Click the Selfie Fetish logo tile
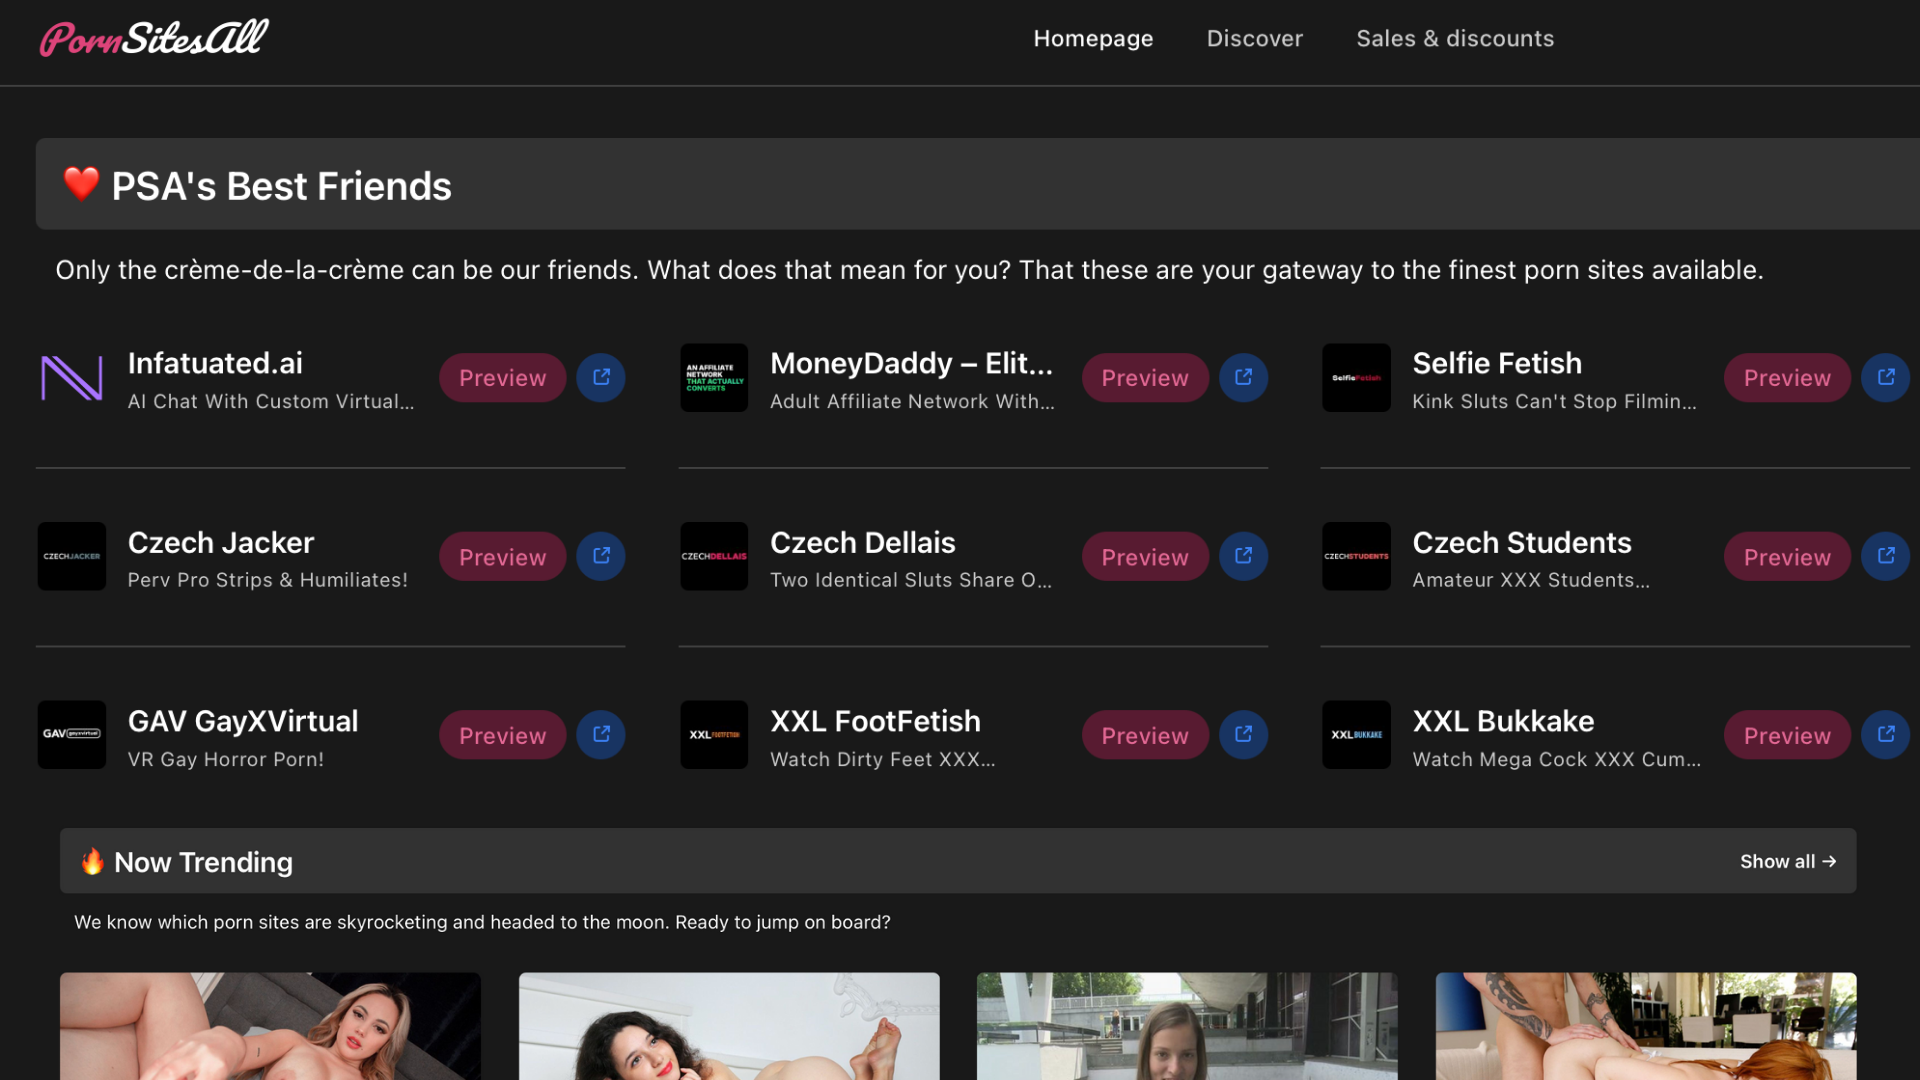The height and width of the screenshot is (1080, 1920). pos(1356,378)
